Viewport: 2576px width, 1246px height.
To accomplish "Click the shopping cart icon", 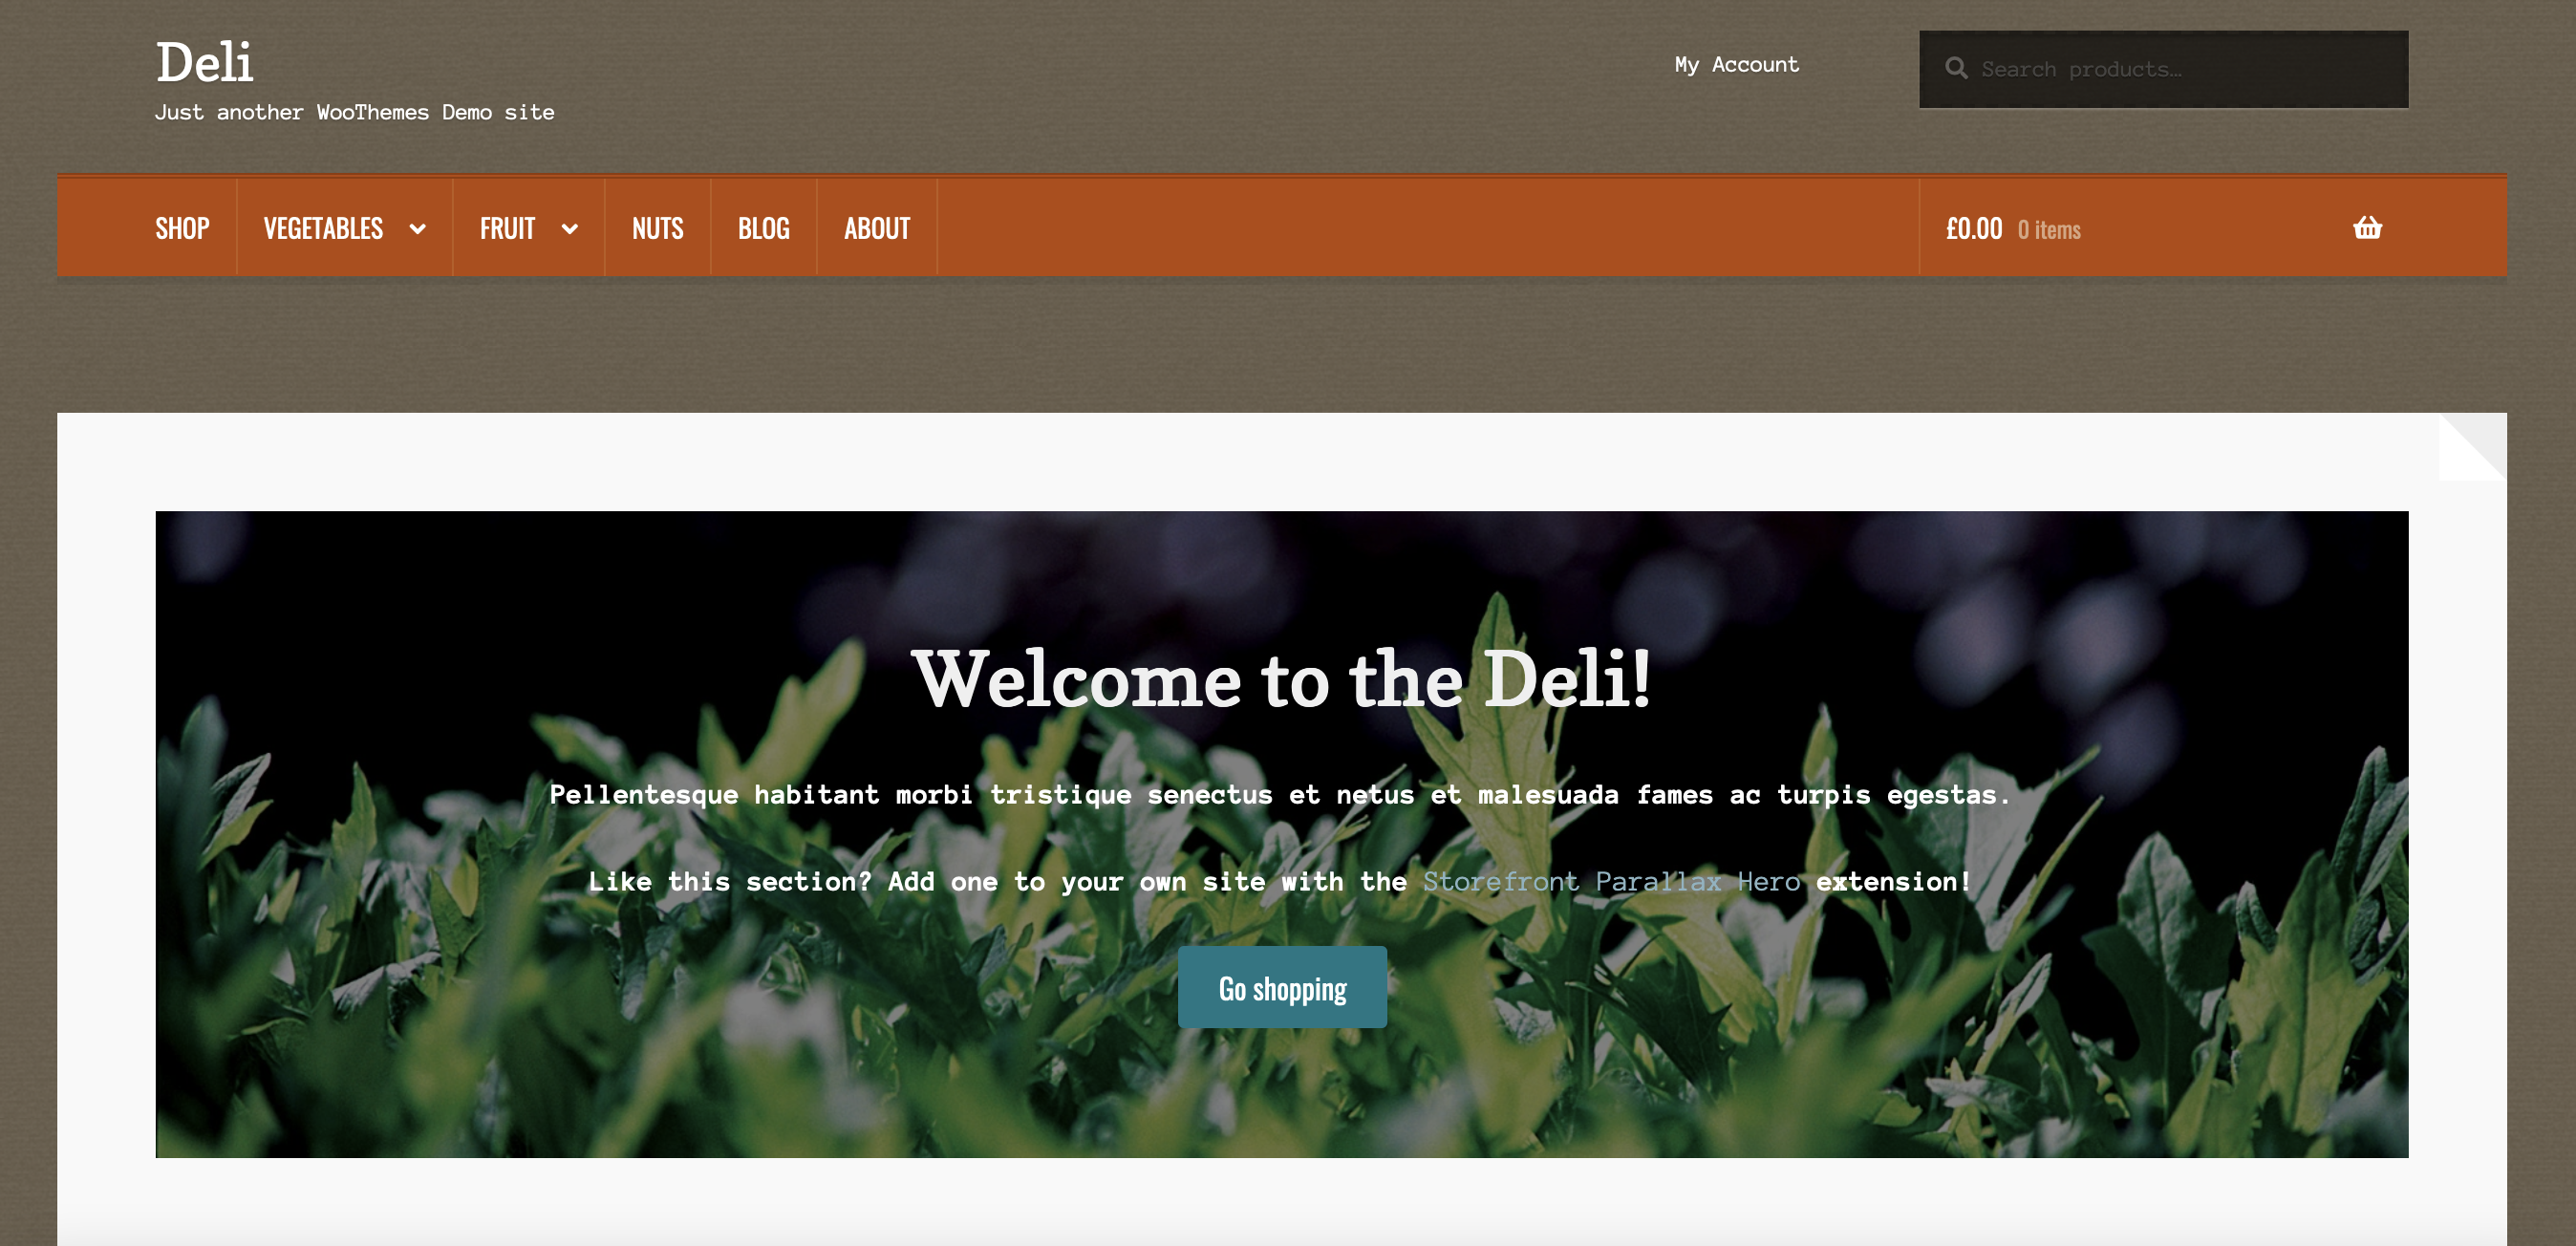I will [x=2366, y=226].
